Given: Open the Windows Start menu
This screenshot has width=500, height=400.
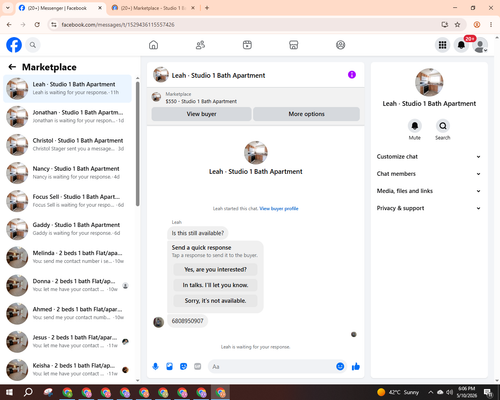Looking at the screenshot, I should [9, 392].
